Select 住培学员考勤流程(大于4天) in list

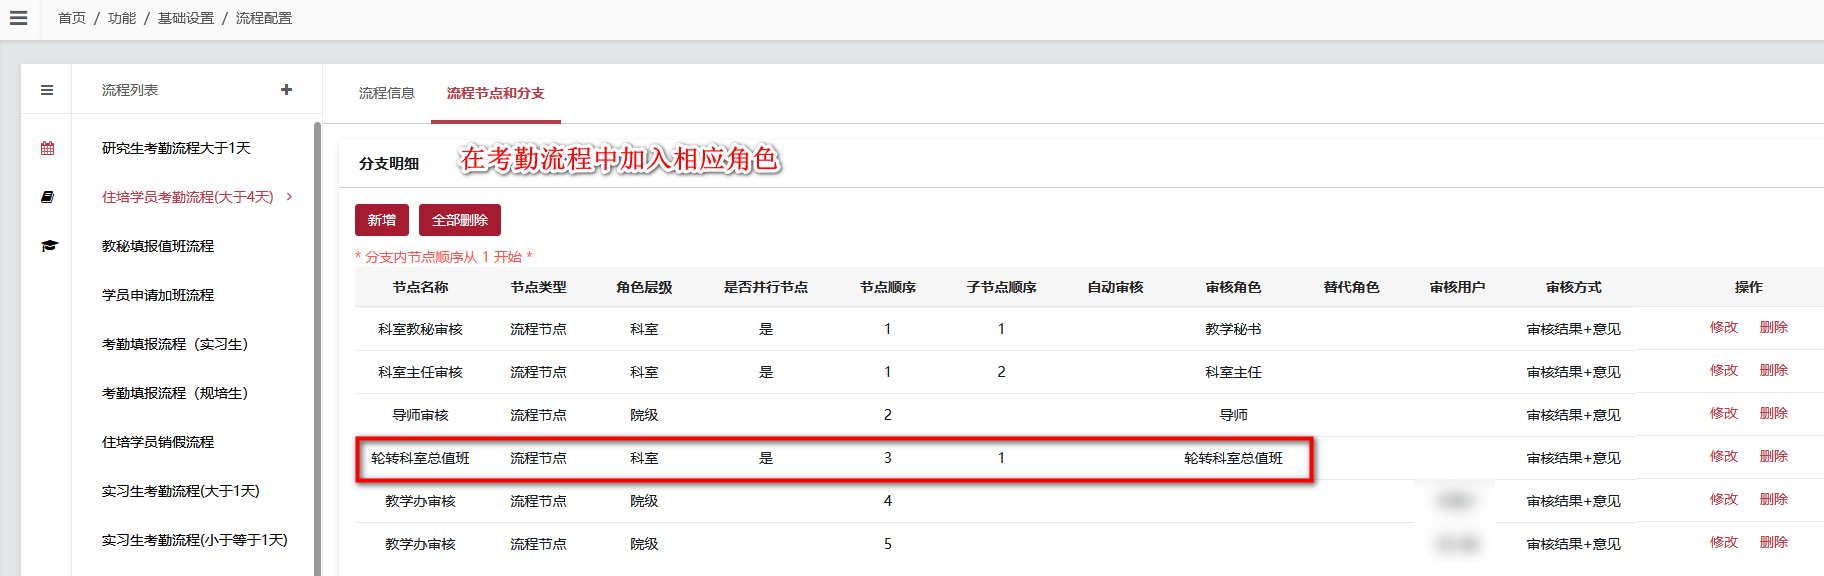click(187, 197)
